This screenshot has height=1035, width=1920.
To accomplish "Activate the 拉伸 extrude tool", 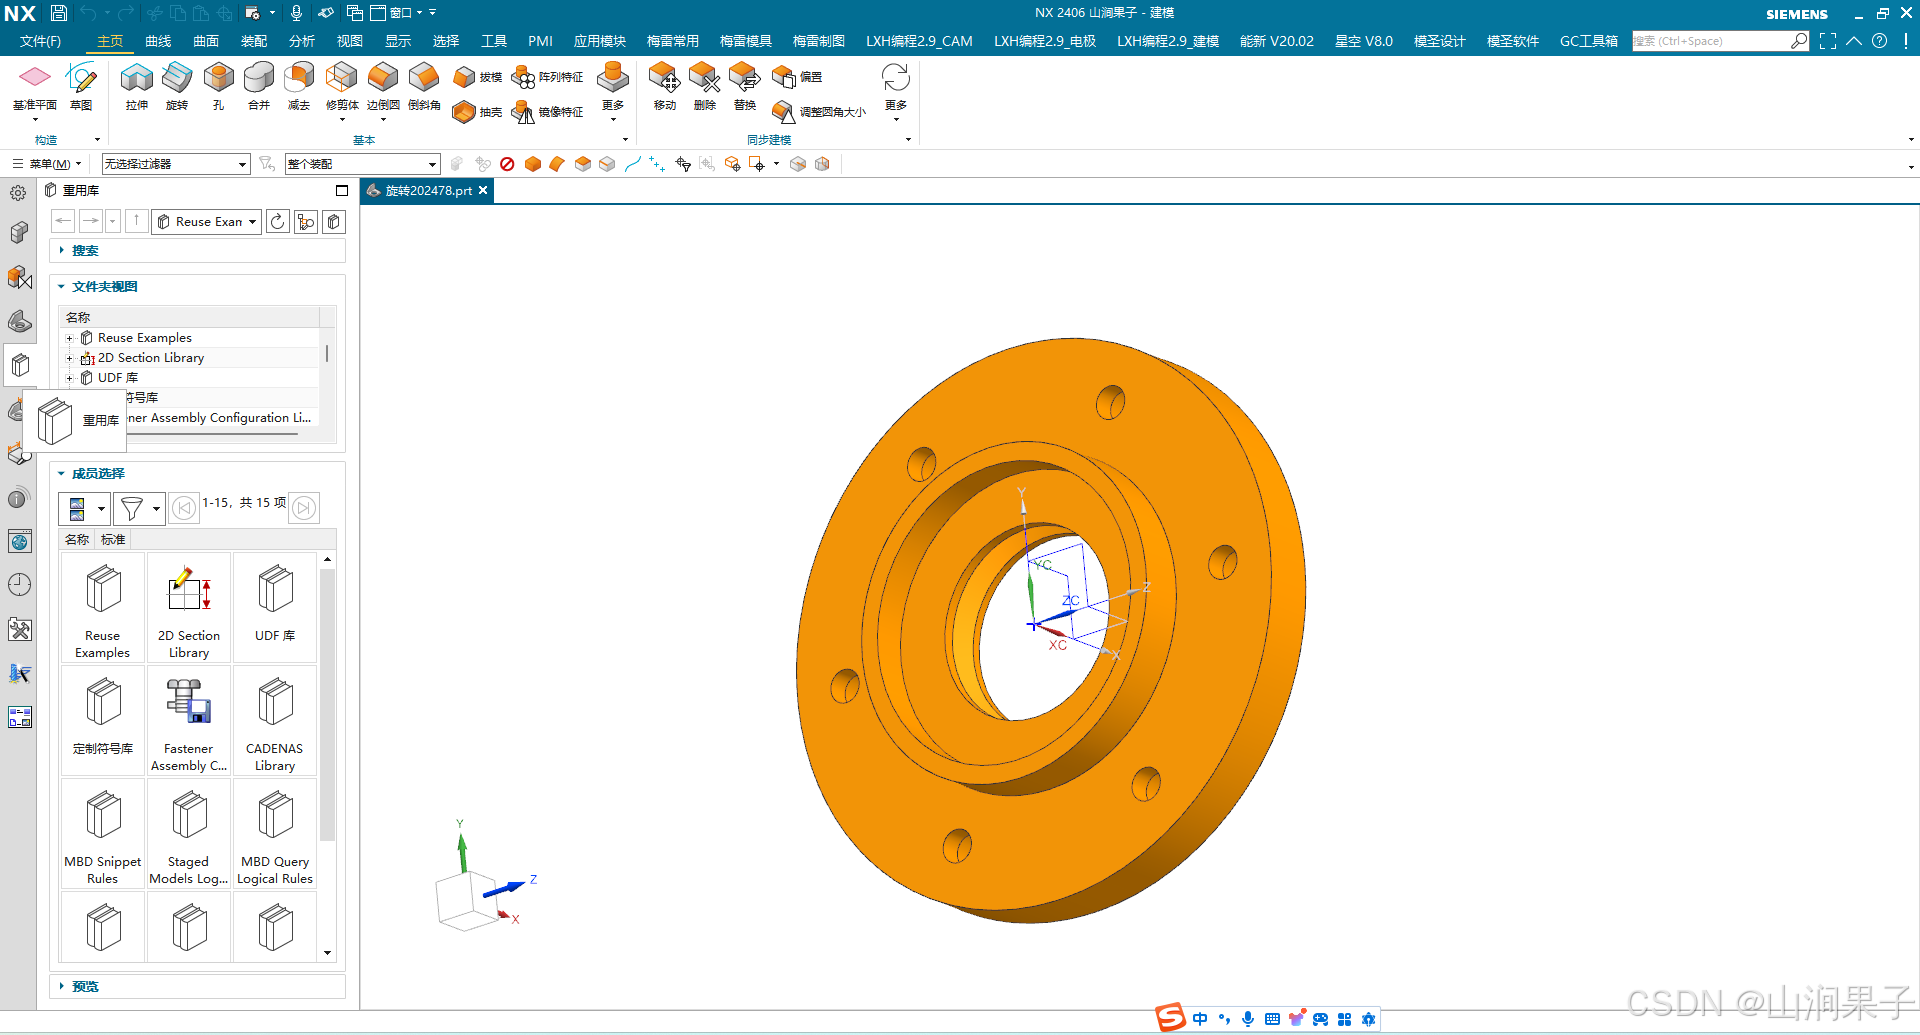I will pos(137,86).
